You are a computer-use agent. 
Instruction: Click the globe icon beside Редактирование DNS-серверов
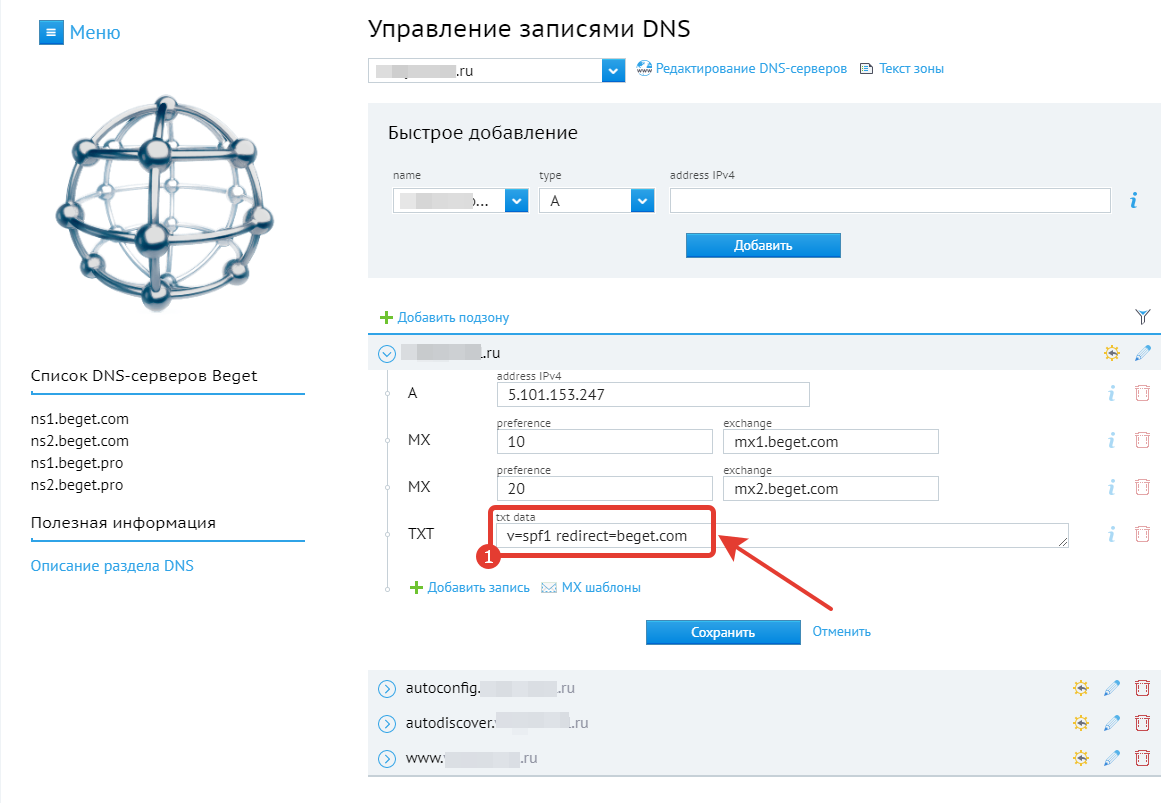[x=644, y=69]
